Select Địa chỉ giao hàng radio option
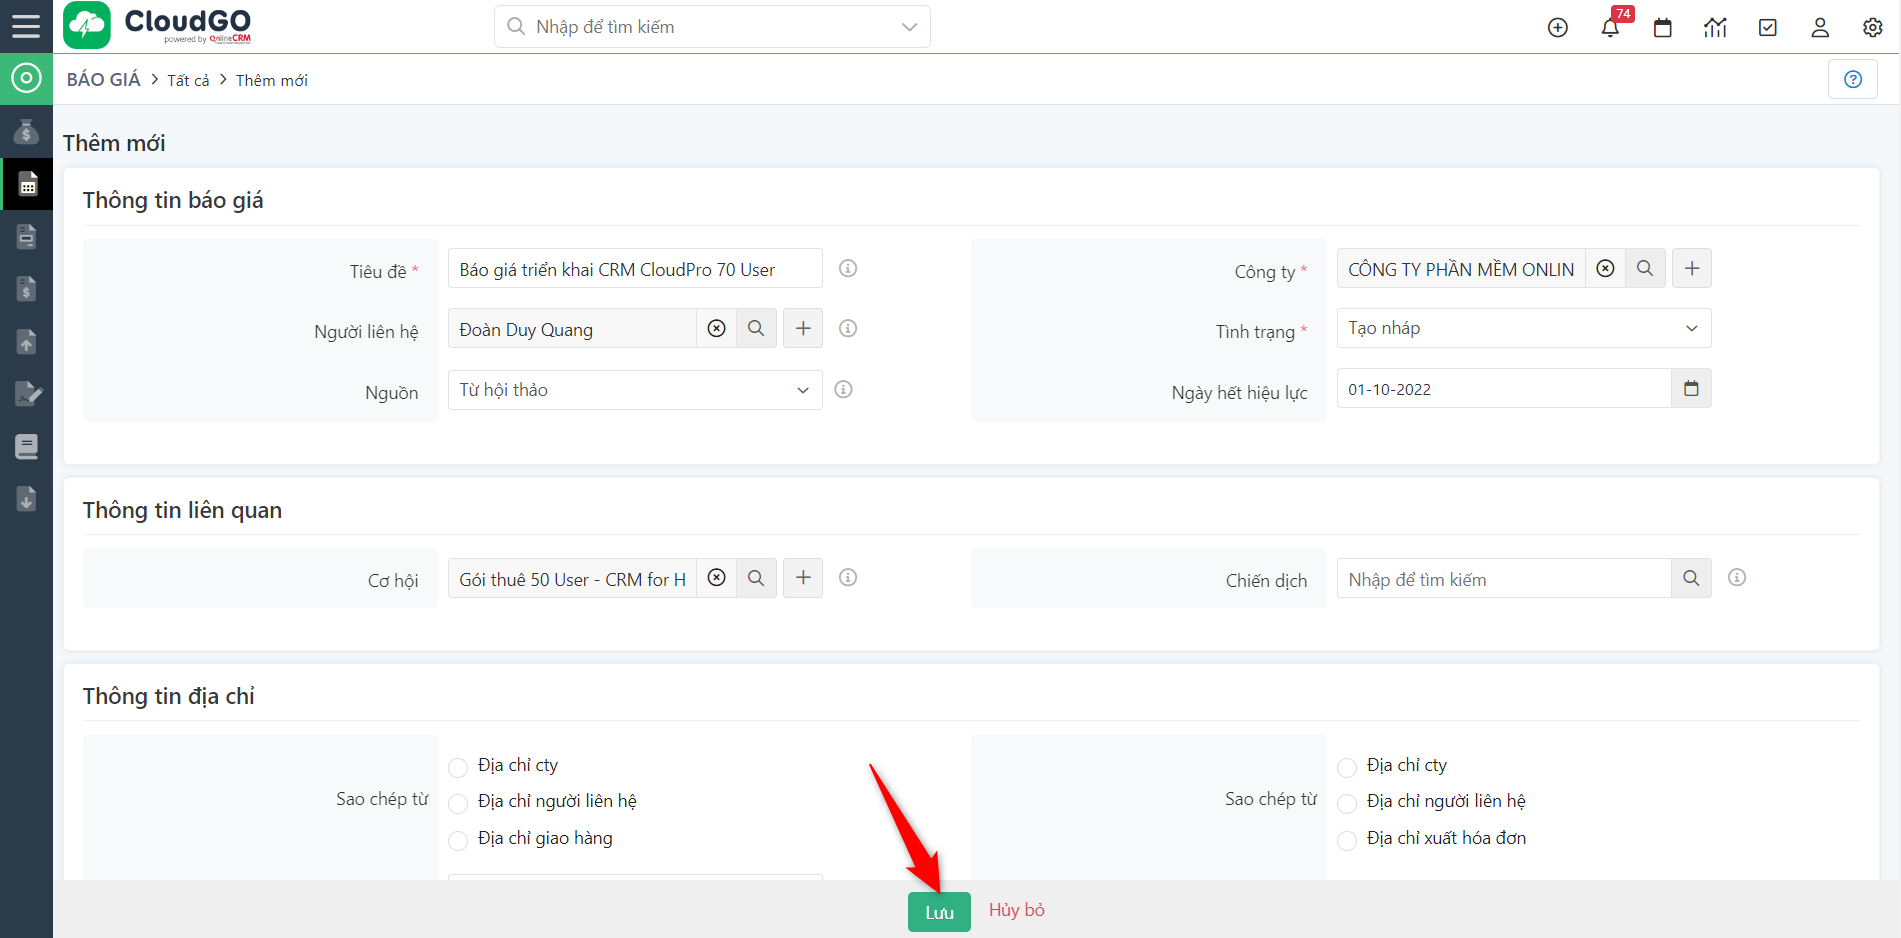Screen dimensions: 1901x938 458,840
